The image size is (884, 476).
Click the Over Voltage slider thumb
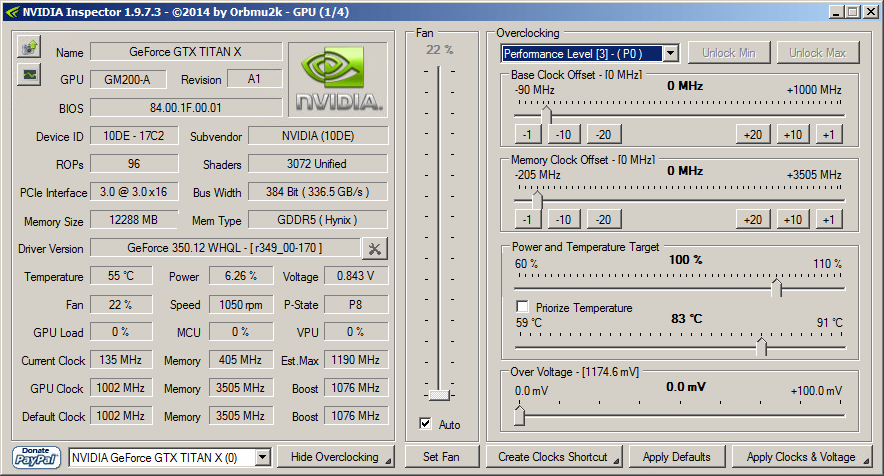[x=519, y=415]
